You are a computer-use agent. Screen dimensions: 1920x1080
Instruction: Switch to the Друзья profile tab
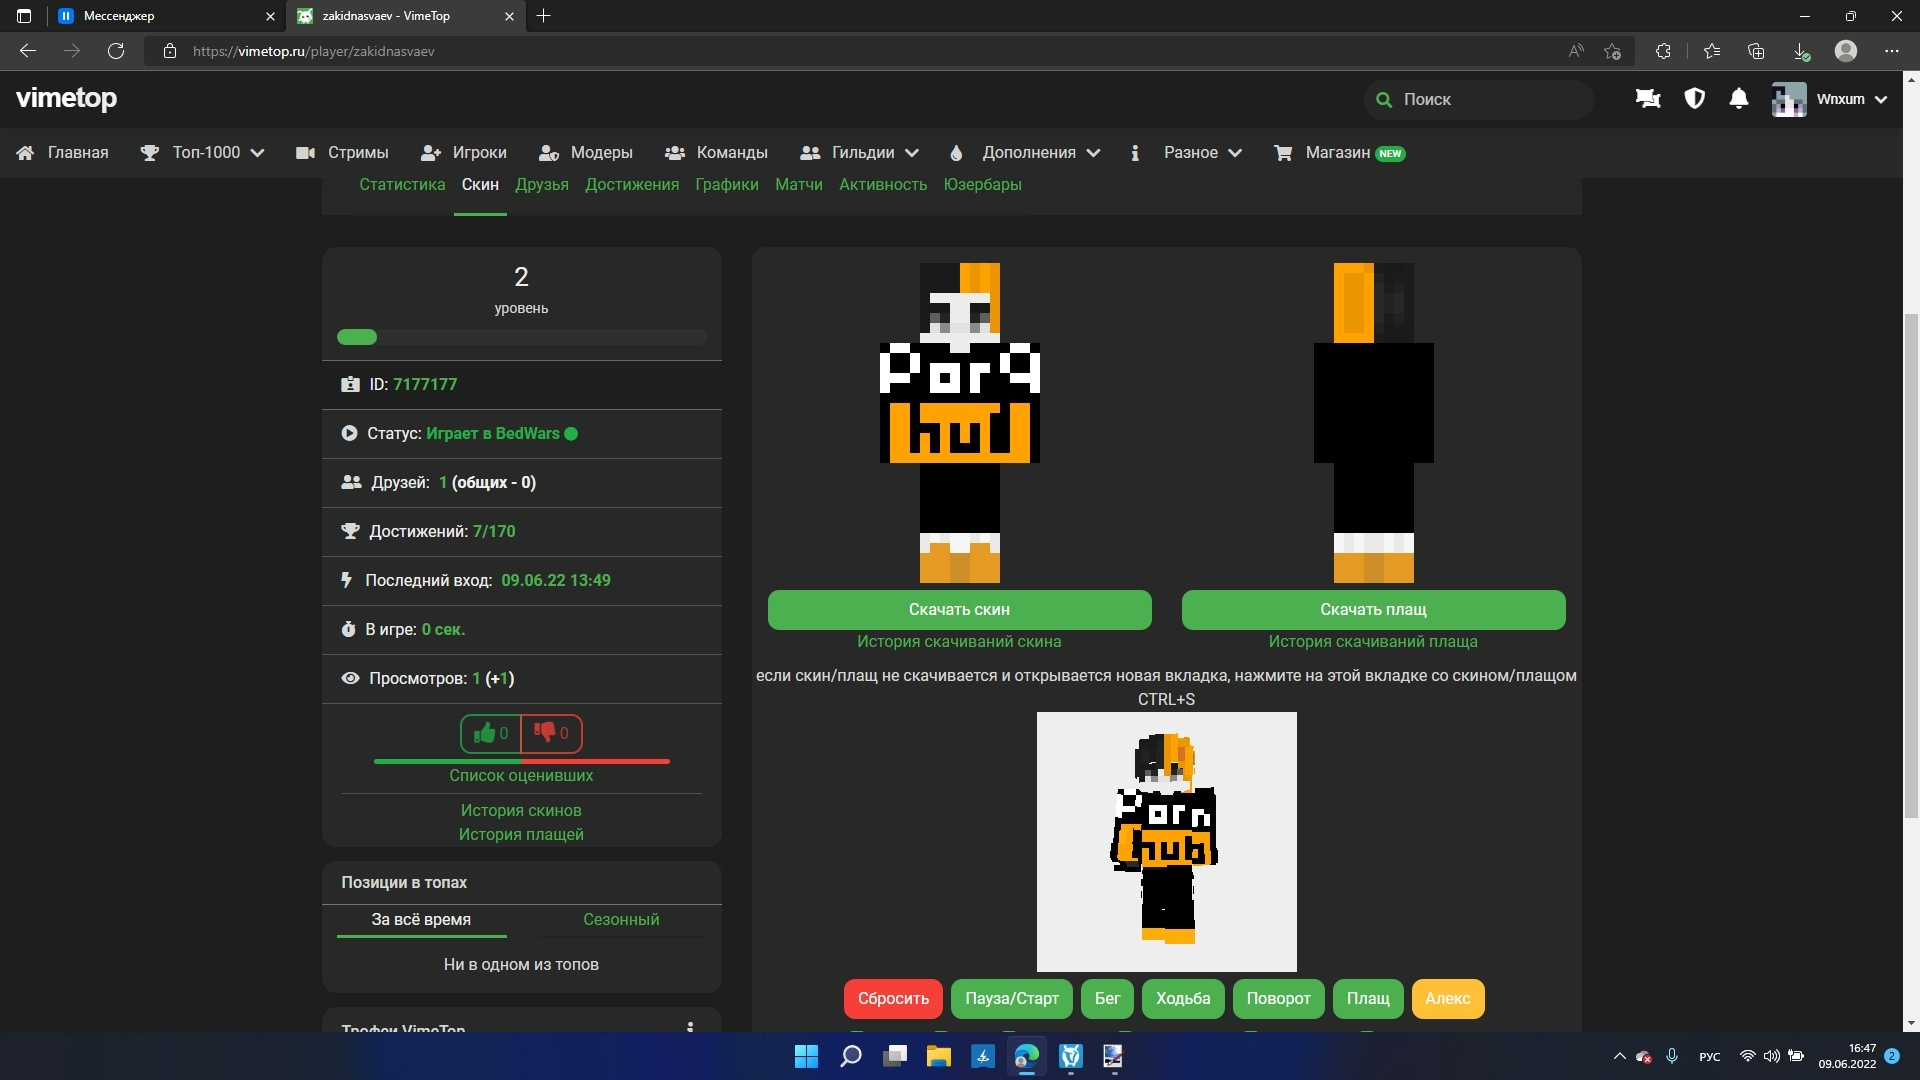pyautogui.click(x=542, y=184)
